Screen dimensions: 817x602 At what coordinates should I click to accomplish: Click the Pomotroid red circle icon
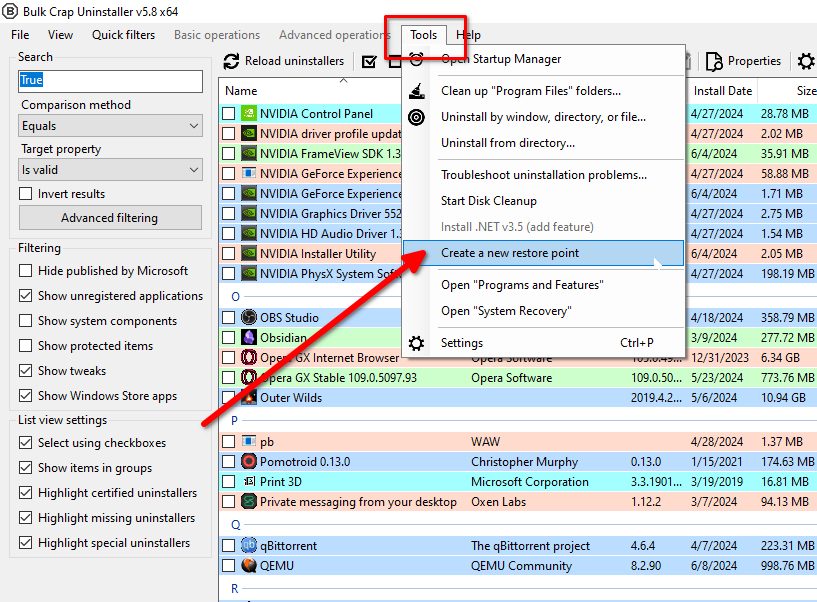point(249,462)
